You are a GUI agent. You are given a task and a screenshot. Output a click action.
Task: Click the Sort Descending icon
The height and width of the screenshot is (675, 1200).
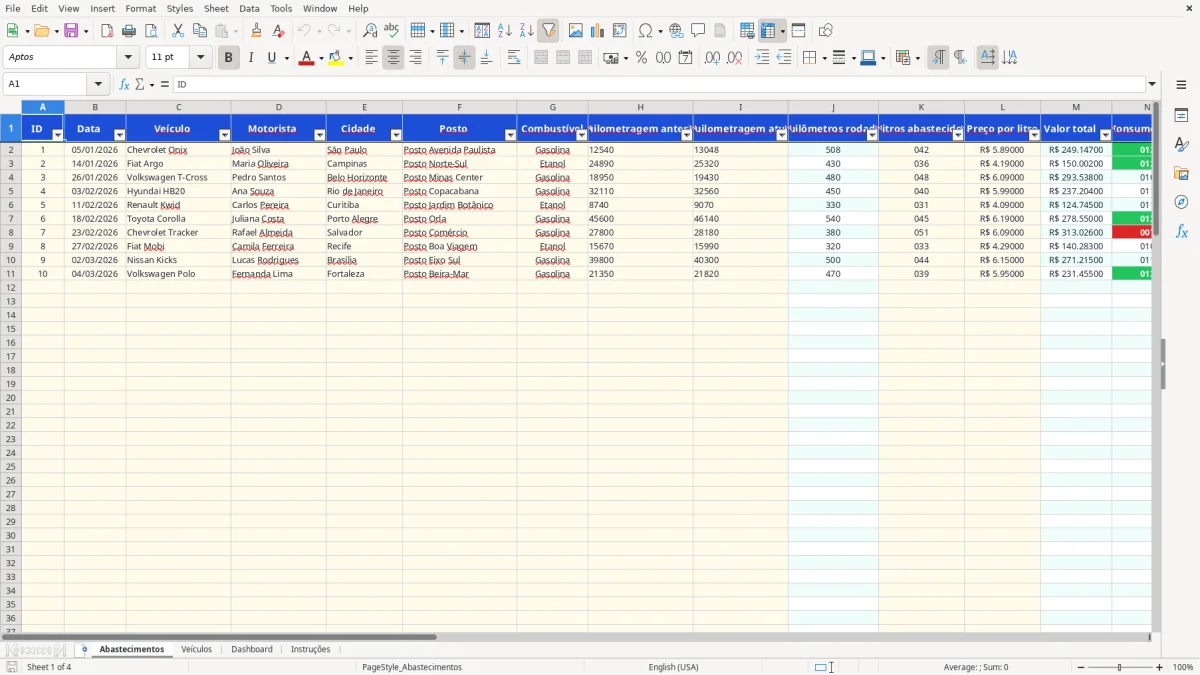click(x=526, y=31)
